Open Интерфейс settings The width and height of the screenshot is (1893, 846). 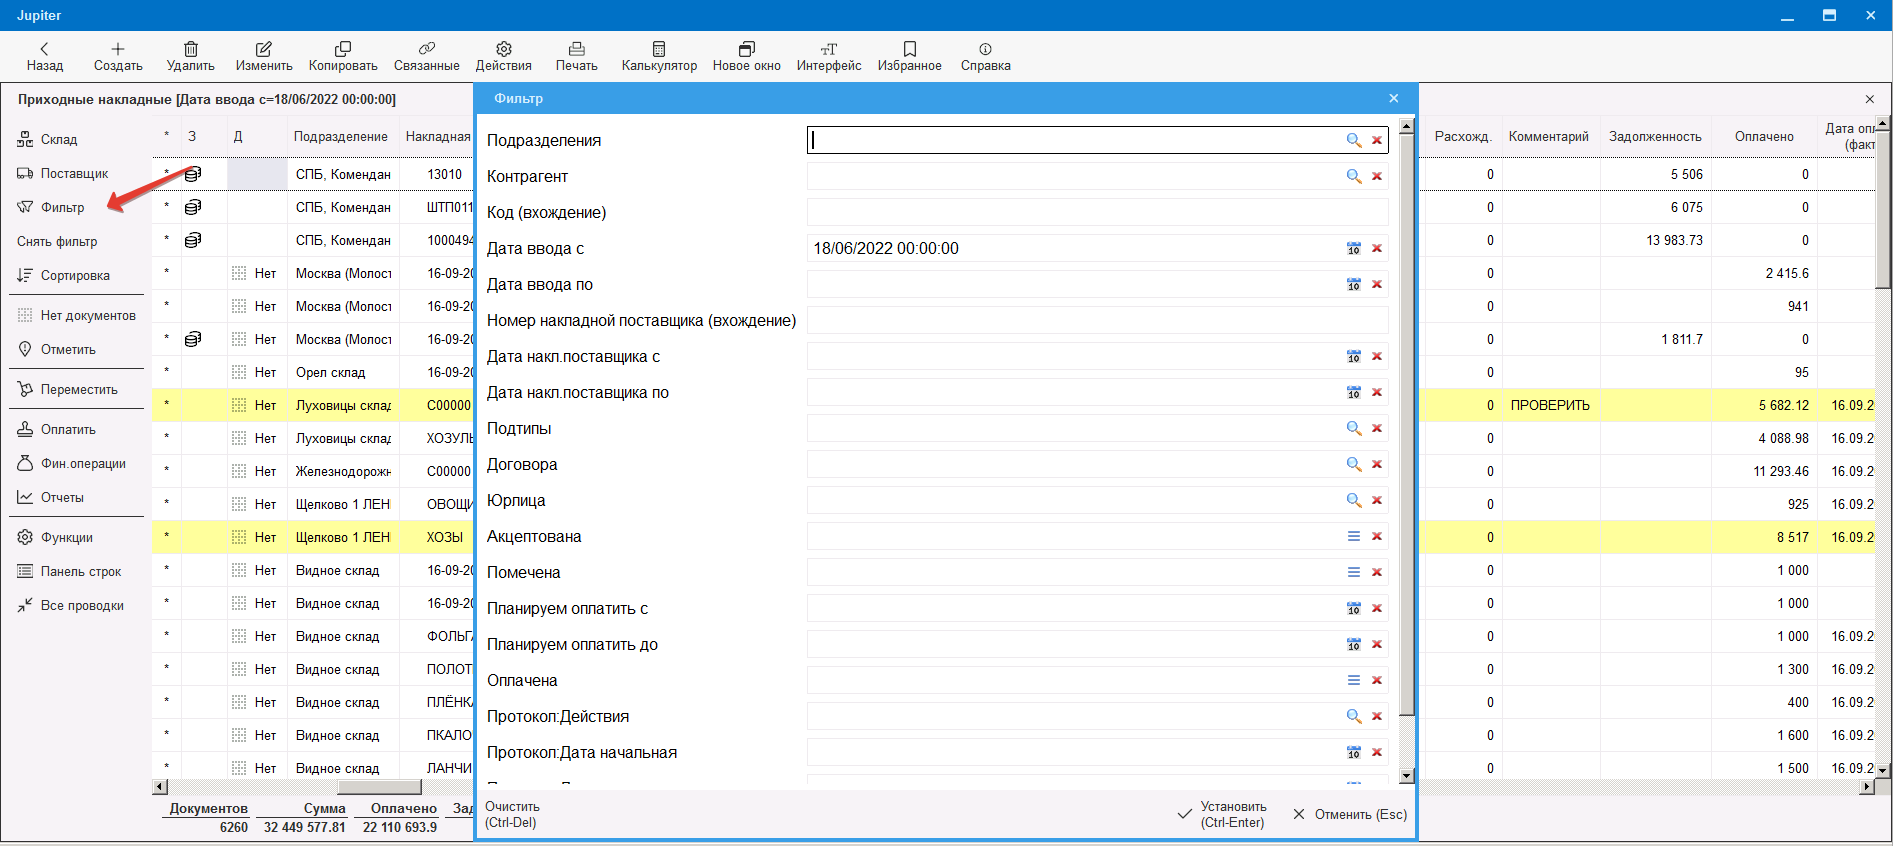(x=829, y=57)
